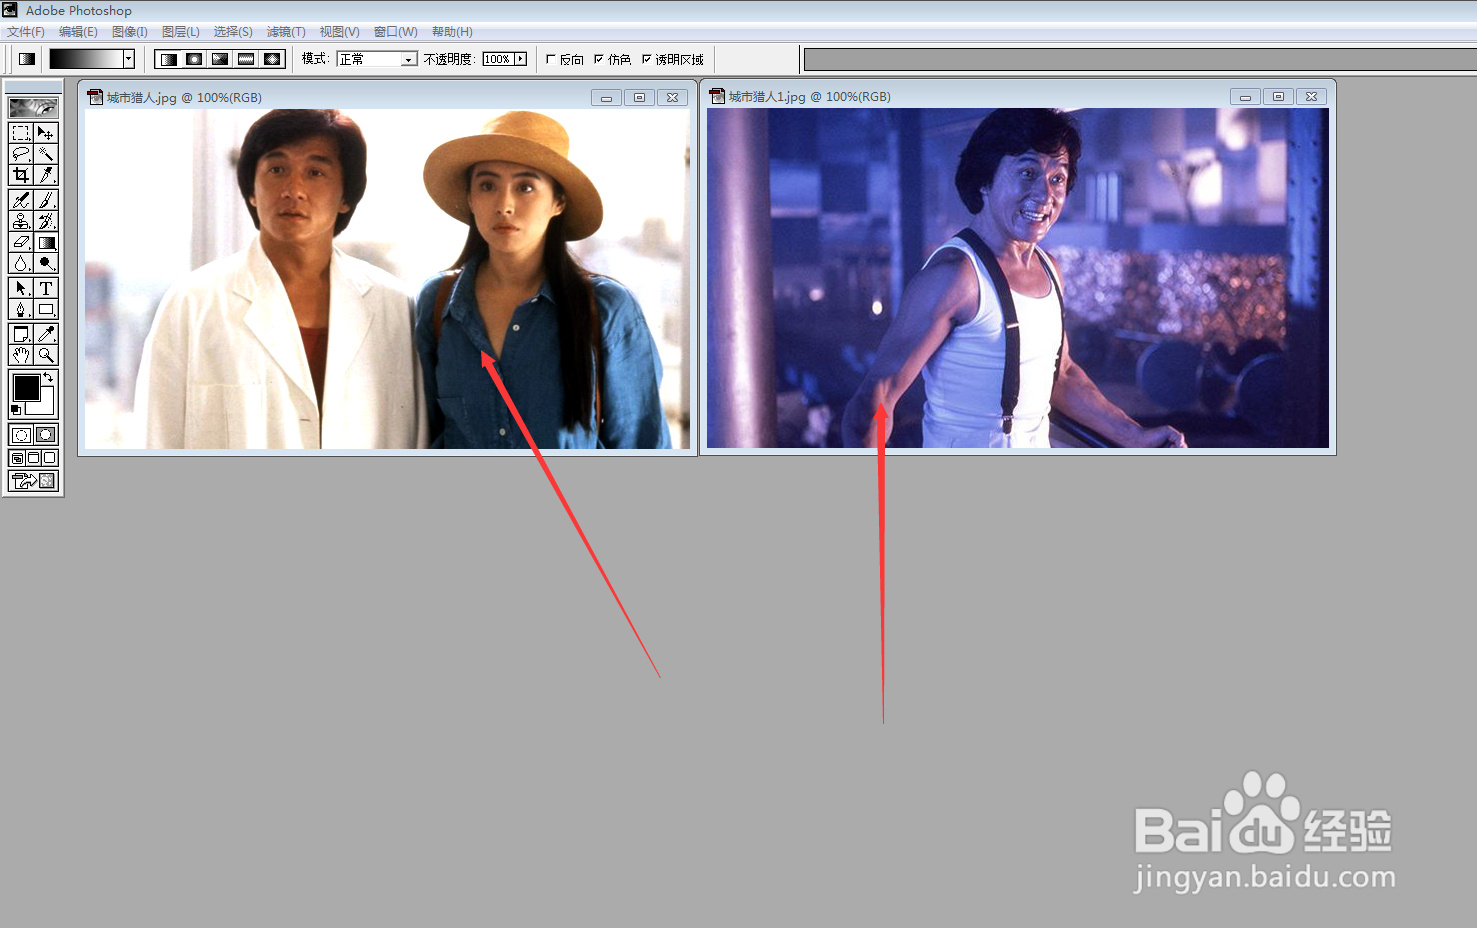The height and width of the screenshot is (928, 1477).
Task: Open the 图层(L) menu
Action: (181, 32)
